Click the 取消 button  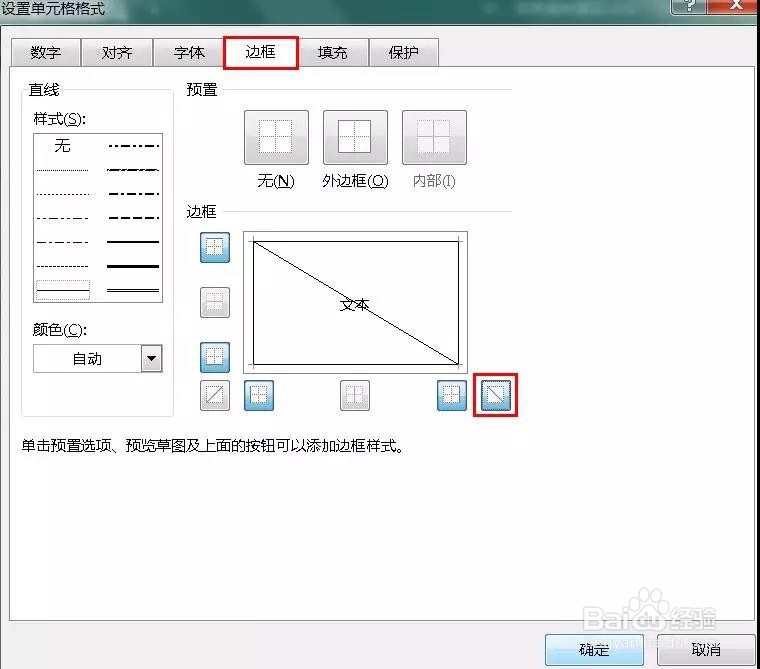pyautogui.click(x=706, y=650)
